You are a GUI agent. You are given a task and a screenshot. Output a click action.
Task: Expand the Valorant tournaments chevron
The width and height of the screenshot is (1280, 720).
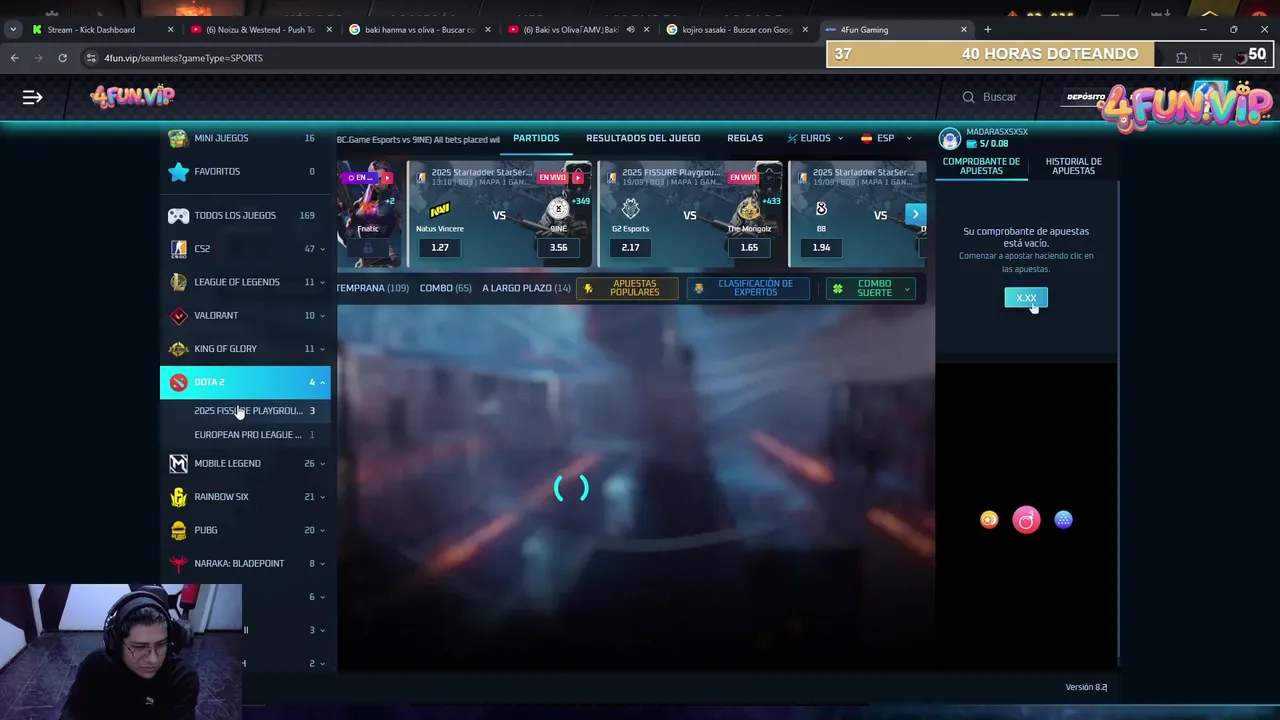(x=322, y=316)
